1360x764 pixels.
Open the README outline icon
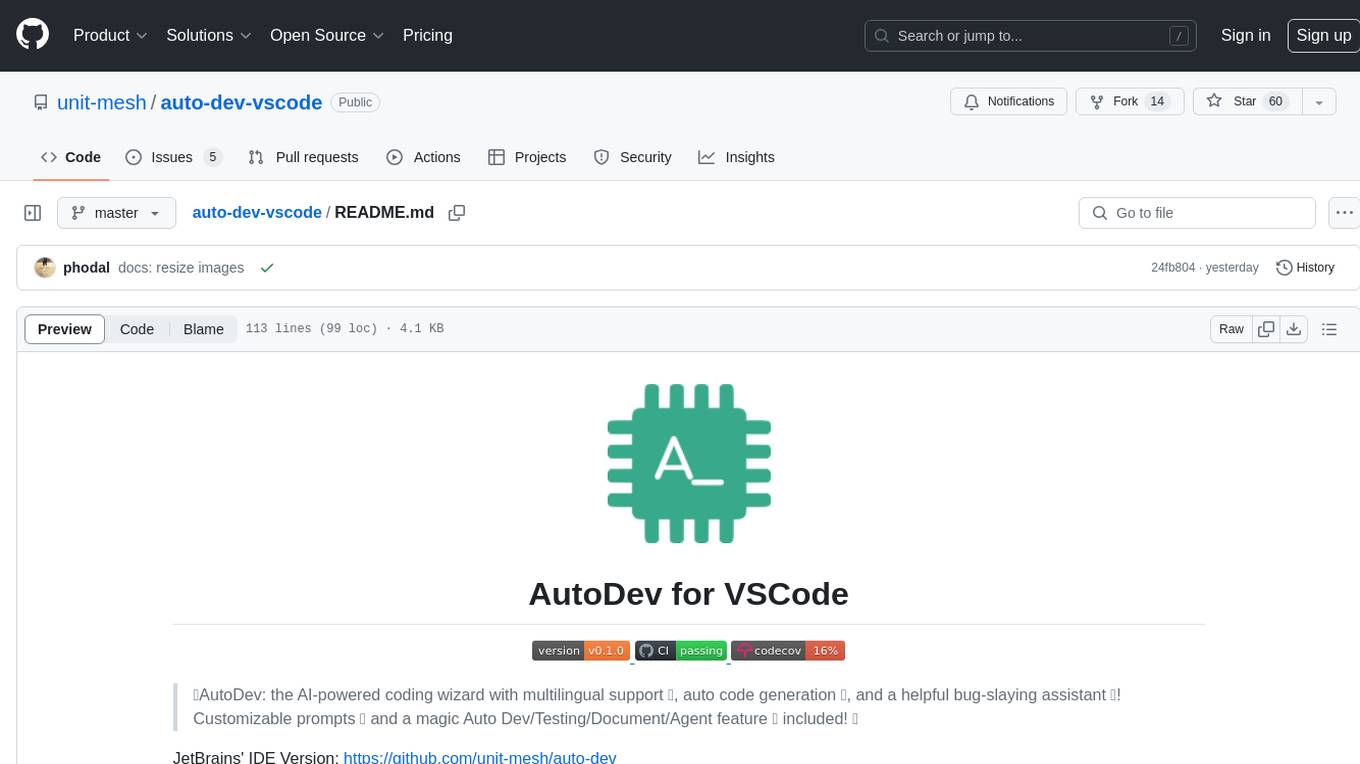(x=1329, y=329)
